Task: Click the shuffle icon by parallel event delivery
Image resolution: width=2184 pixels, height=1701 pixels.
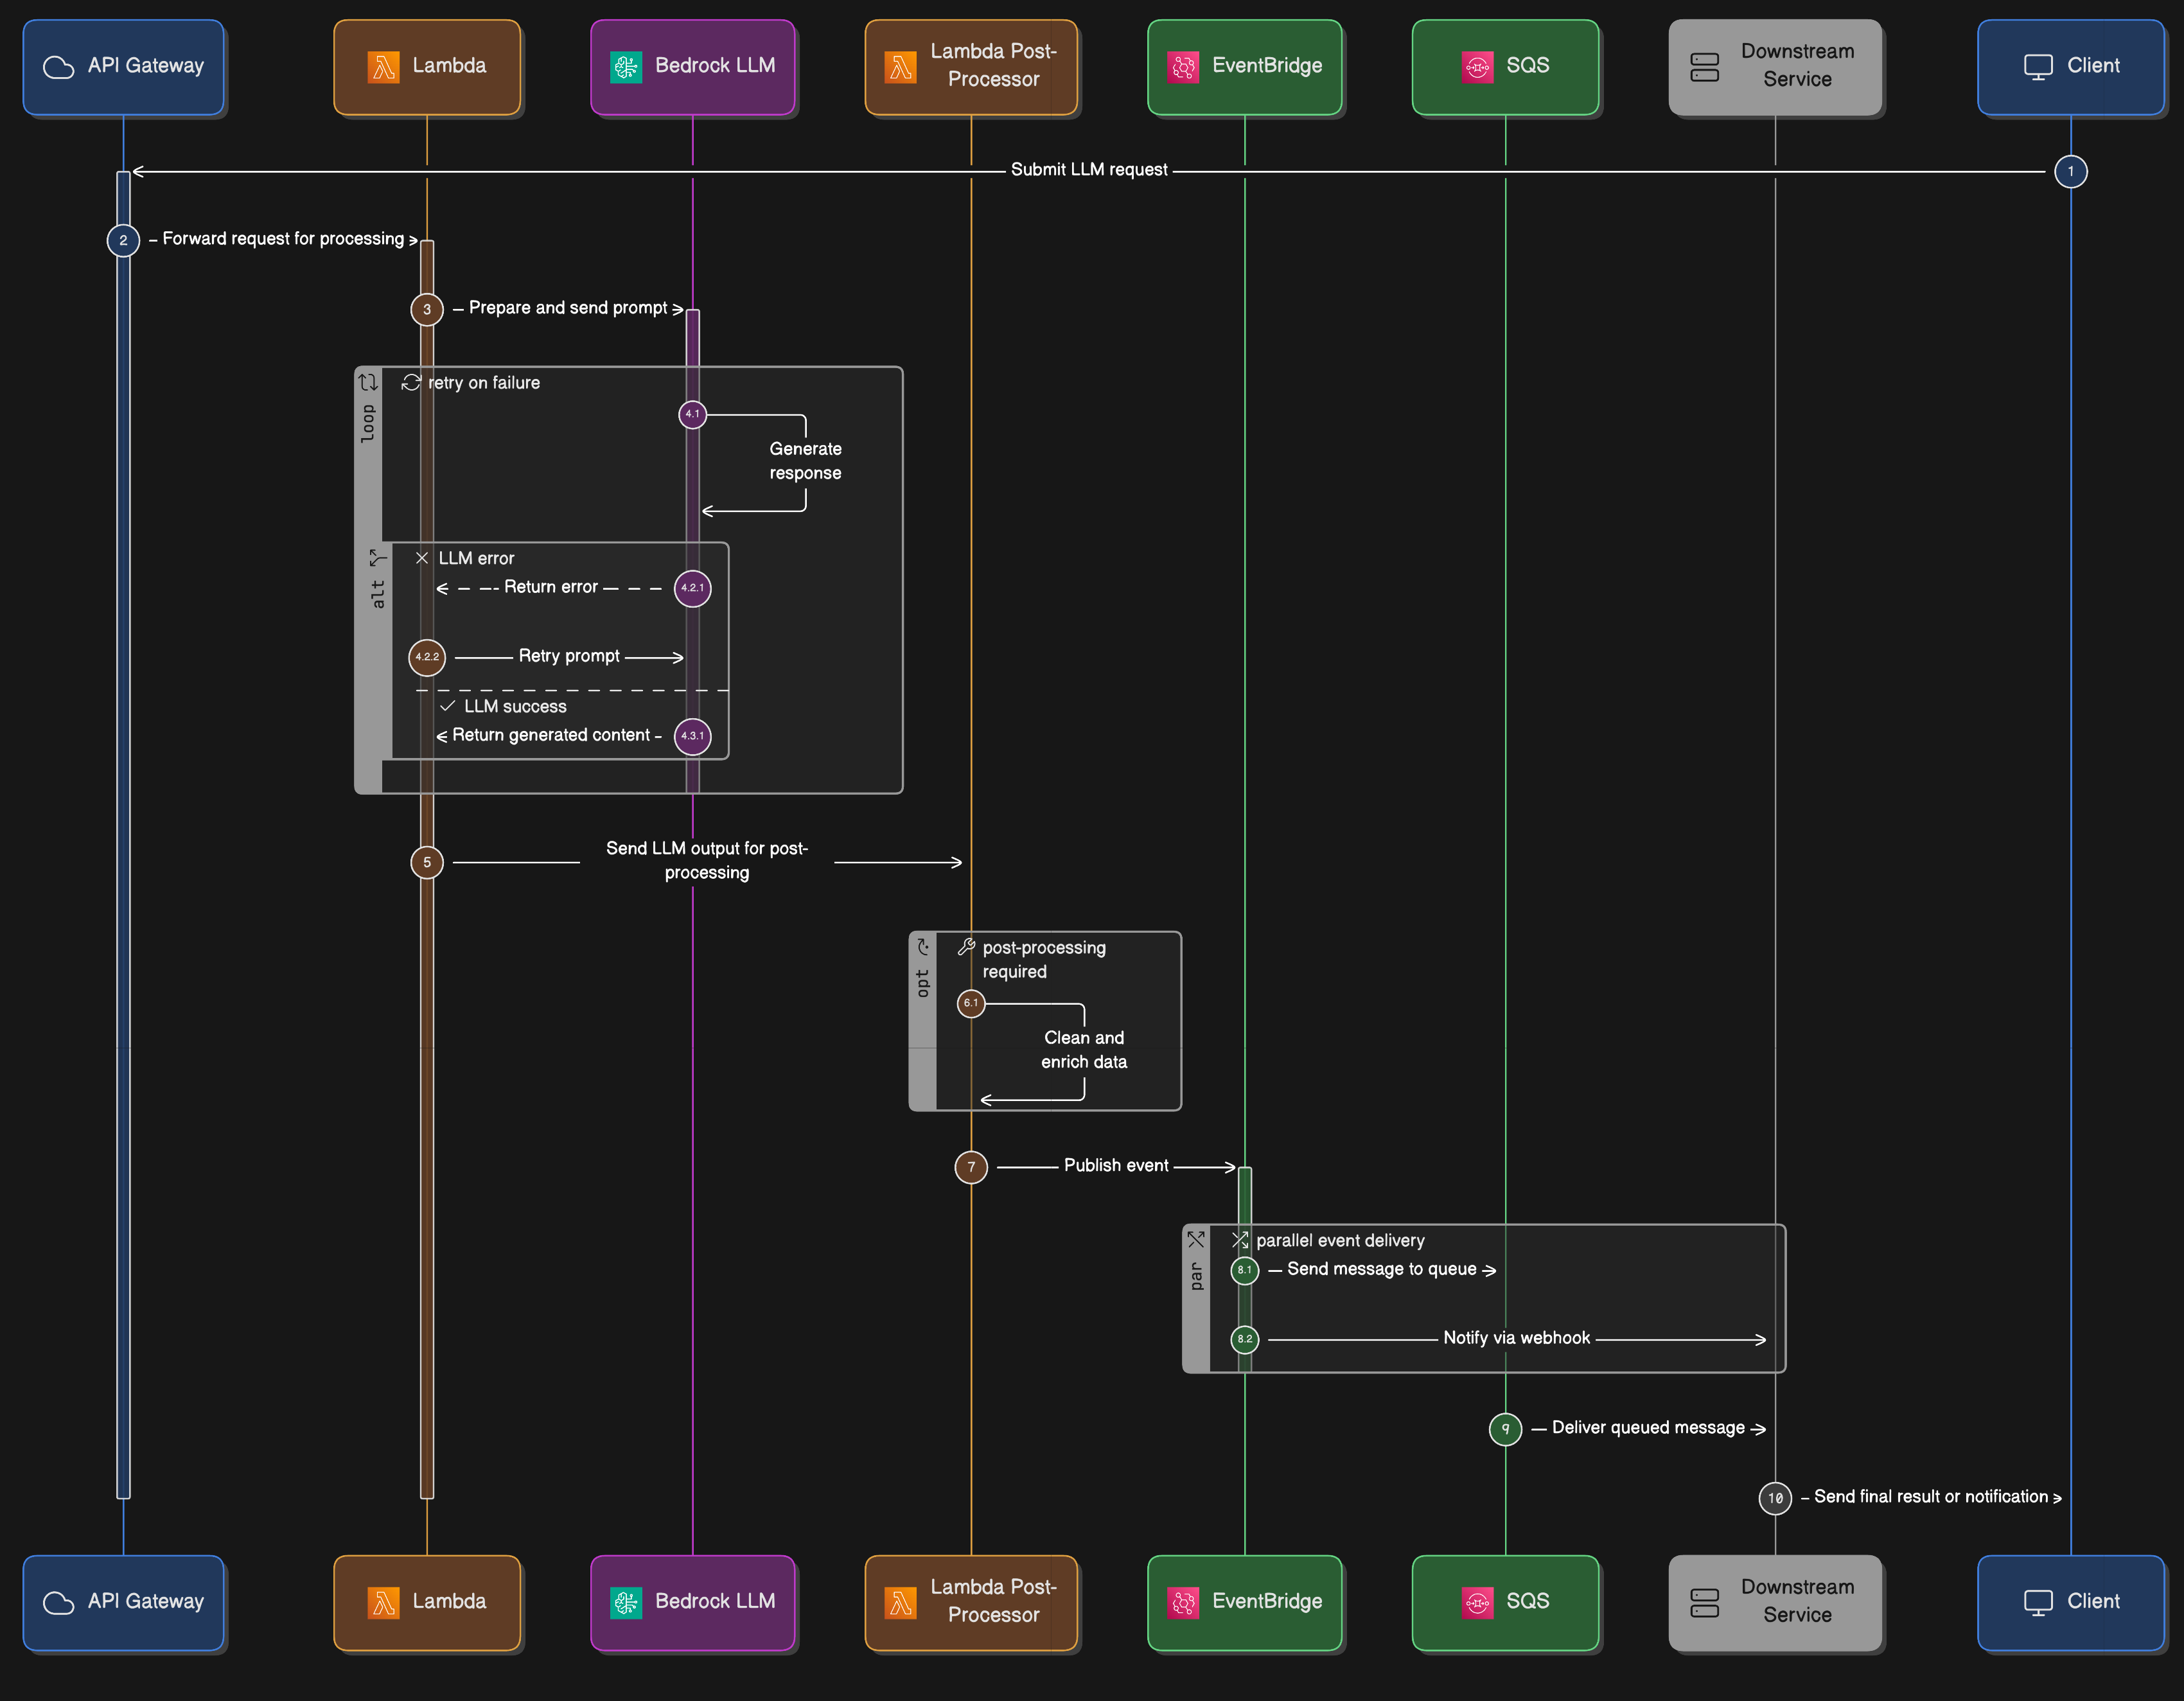Action: [1240, 1240]
